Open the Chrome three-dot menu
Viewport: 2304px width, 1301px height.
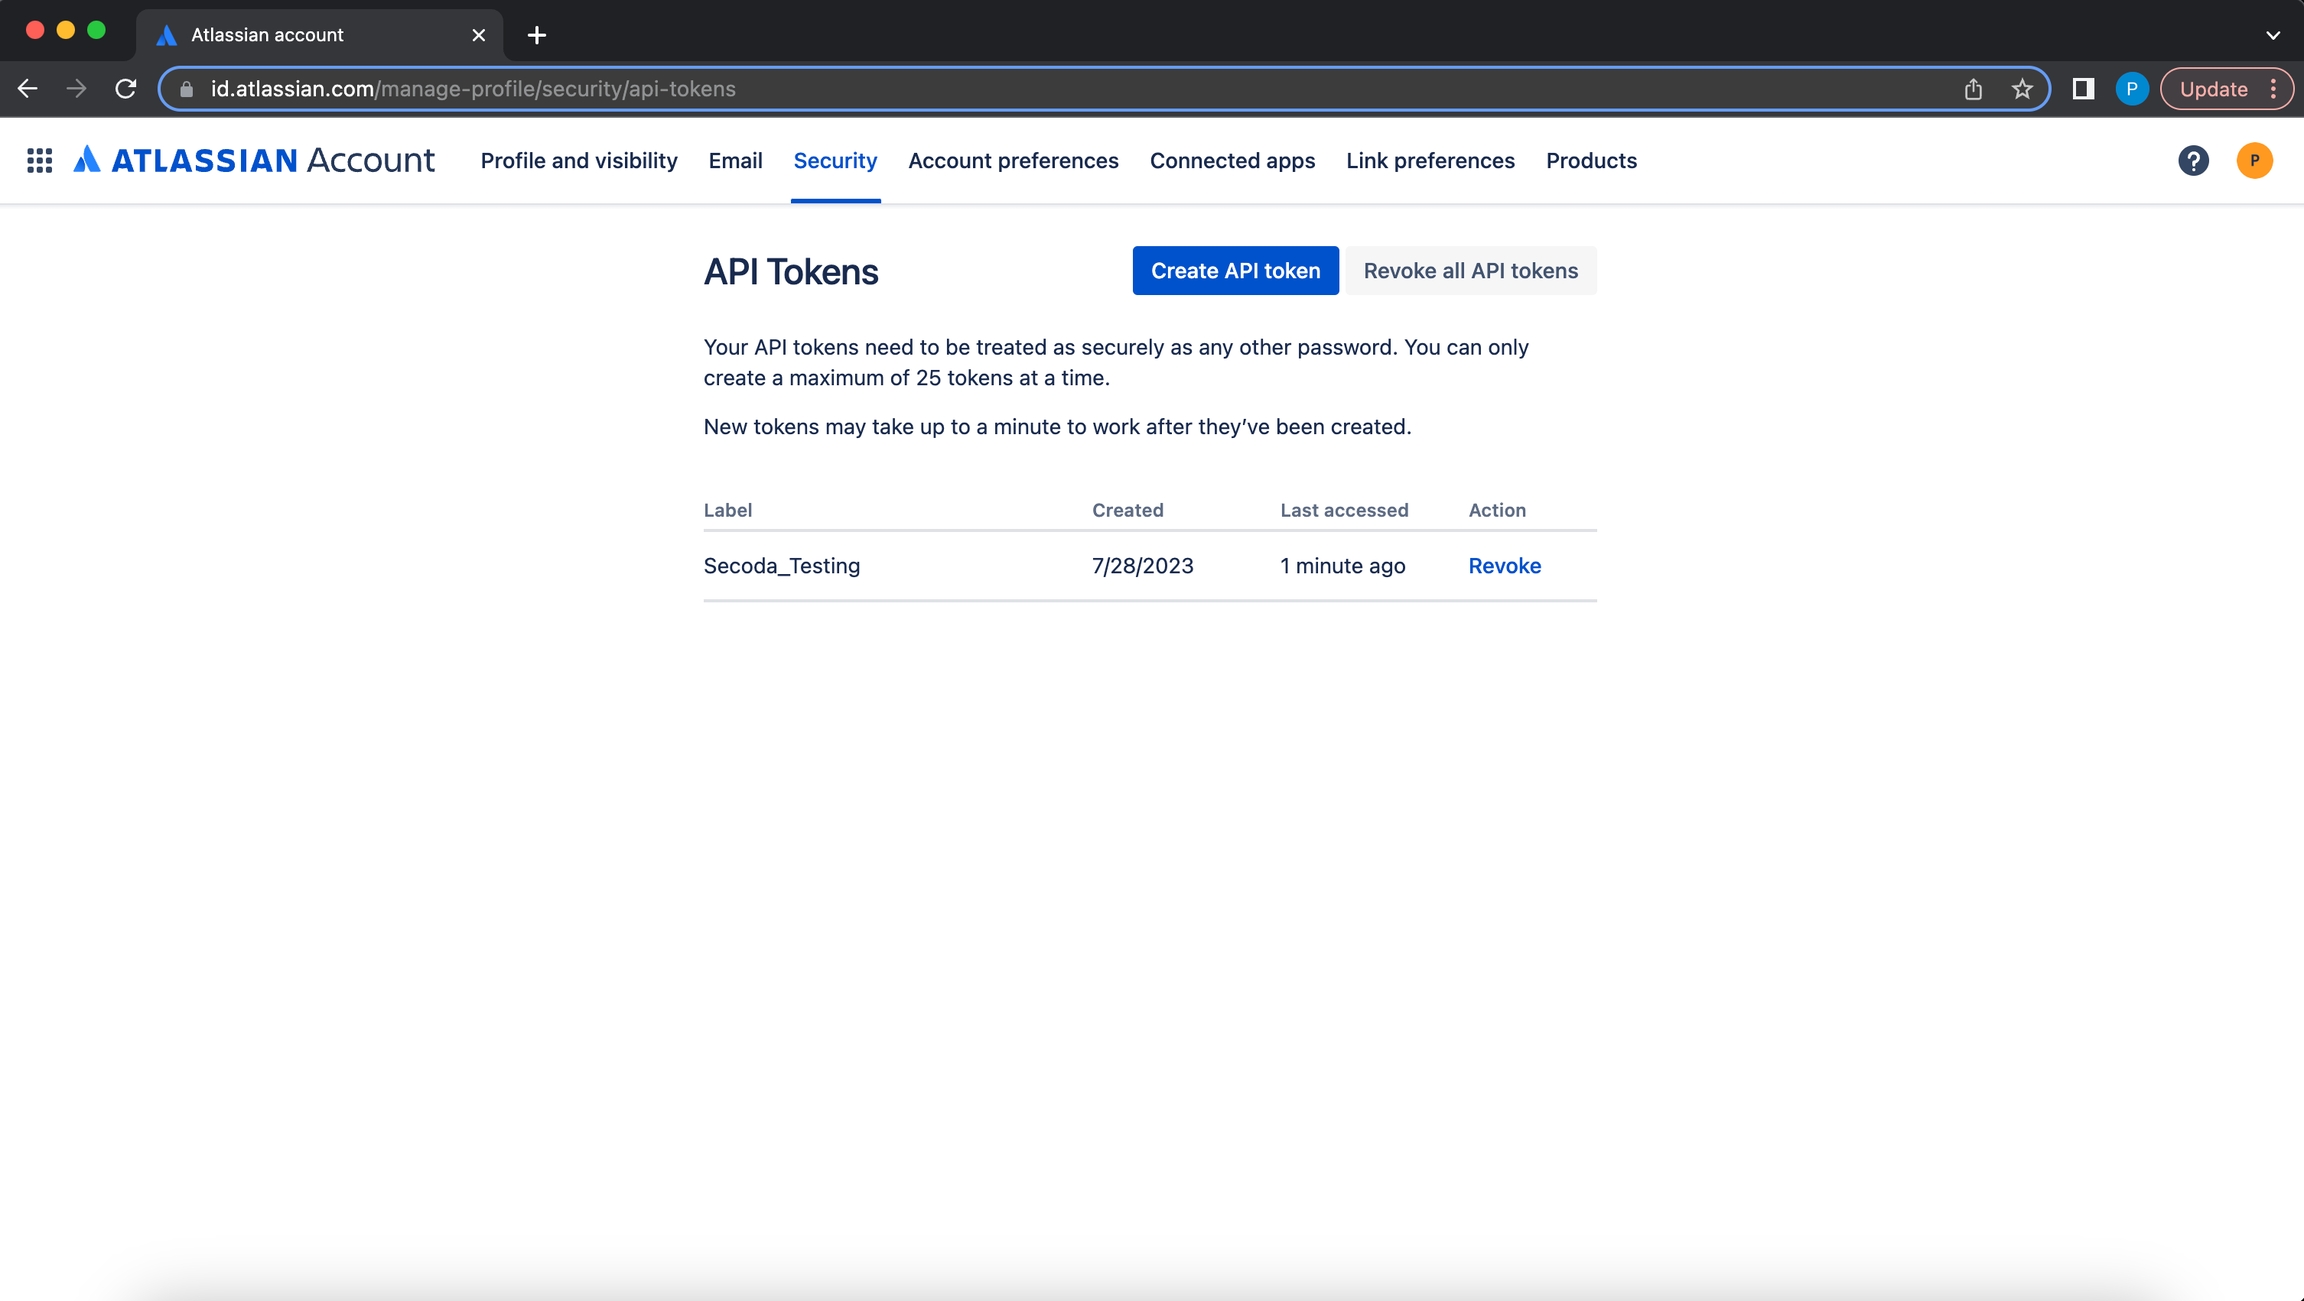click(x=2274, y=89)
